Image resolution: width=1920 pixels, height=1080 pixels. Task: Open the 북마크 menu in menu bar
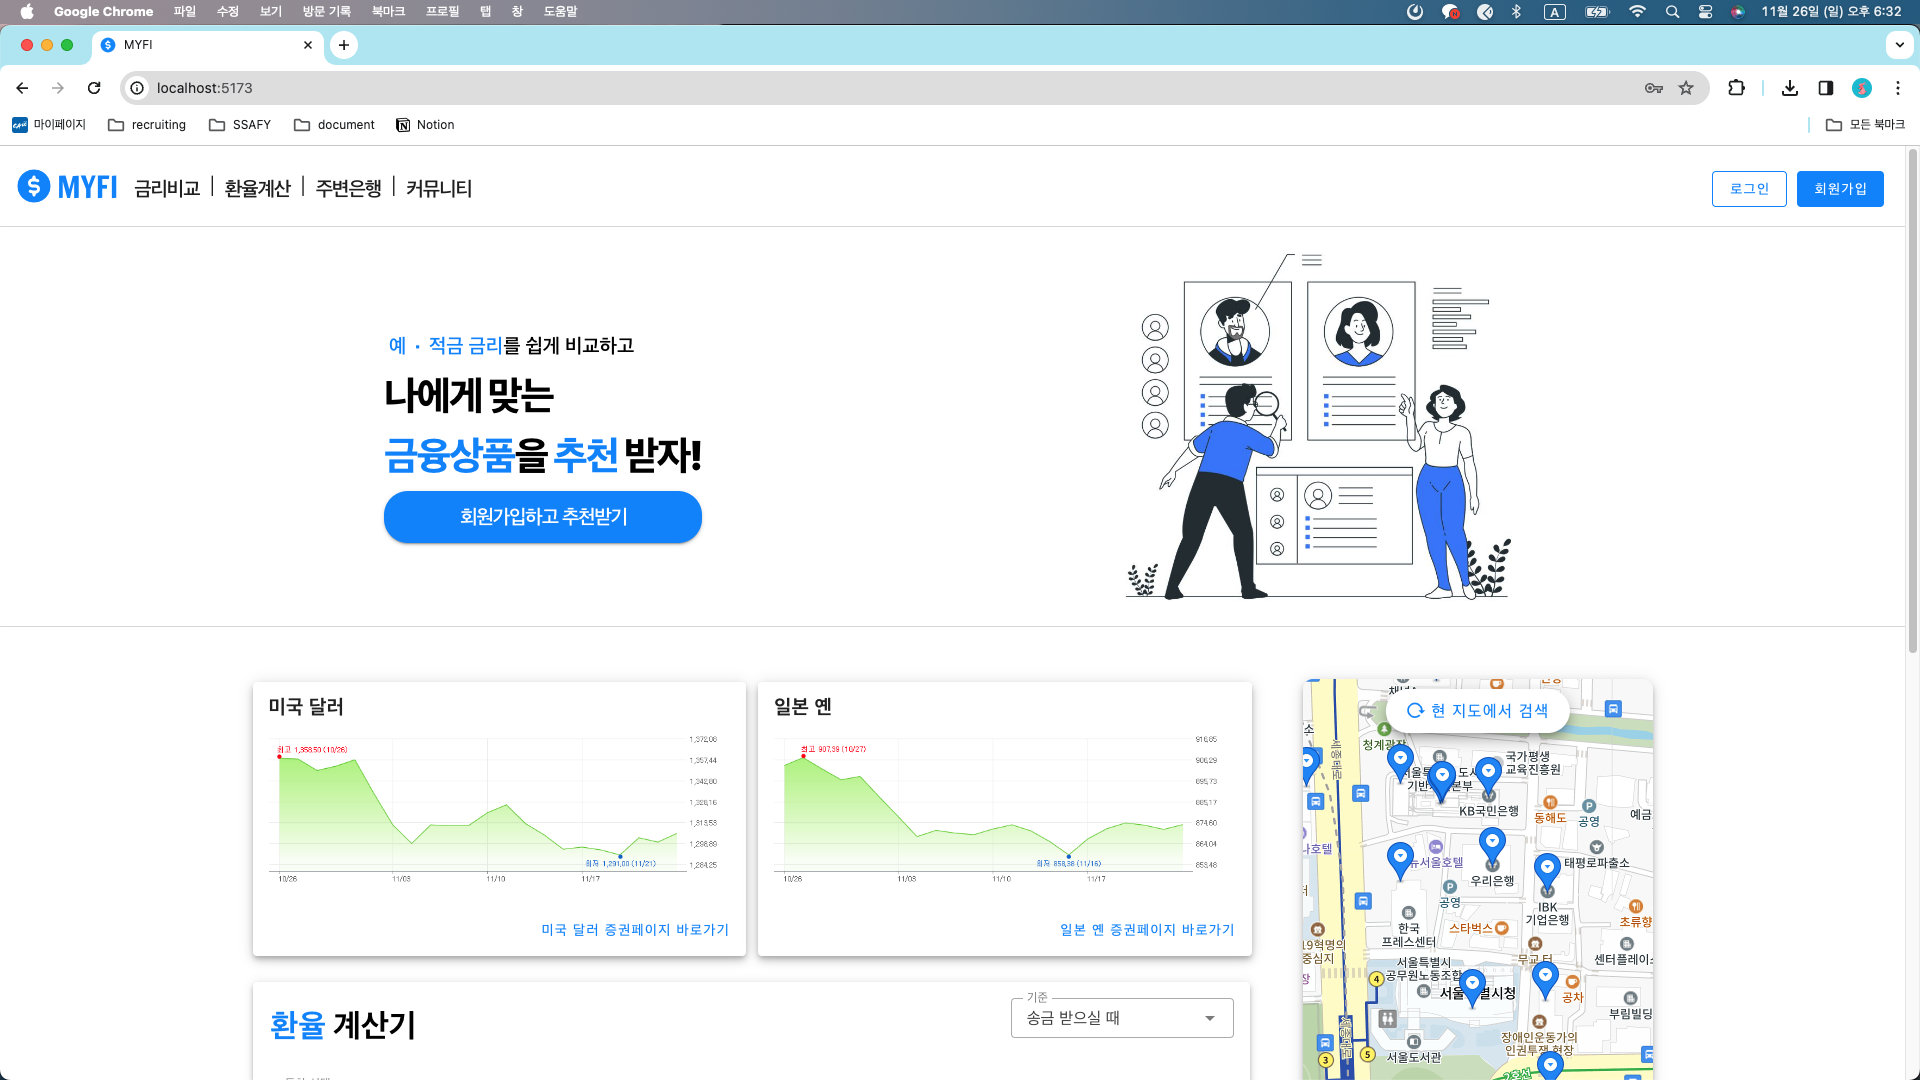pyautogui.click(x=388, y=12)
